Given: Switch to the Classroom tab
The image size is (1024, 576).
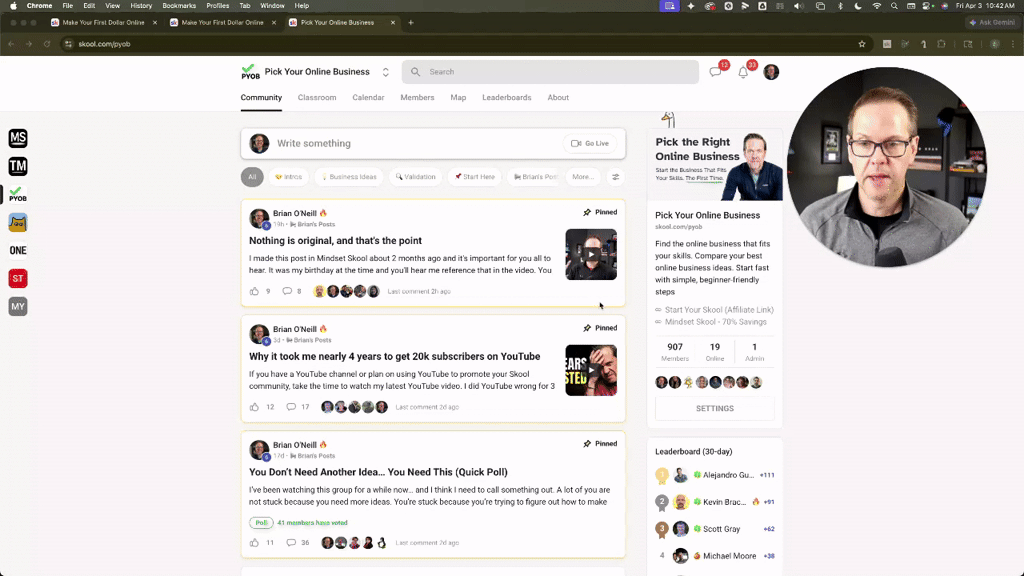Looking at the screenshot, I should [x=317, y=97].
